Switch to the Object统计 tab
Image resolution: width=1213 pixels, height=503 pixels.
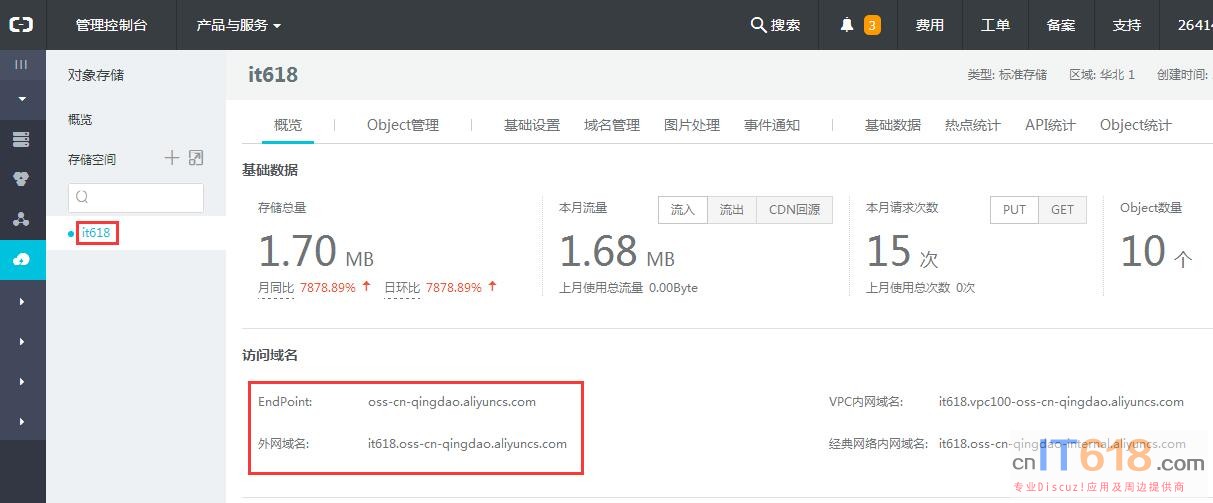[1136, 125]
